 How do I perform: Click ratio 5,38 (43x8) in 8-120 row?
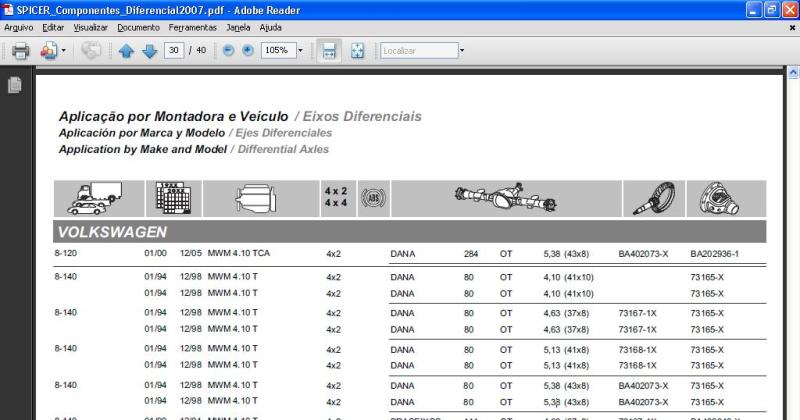(566, 254)
